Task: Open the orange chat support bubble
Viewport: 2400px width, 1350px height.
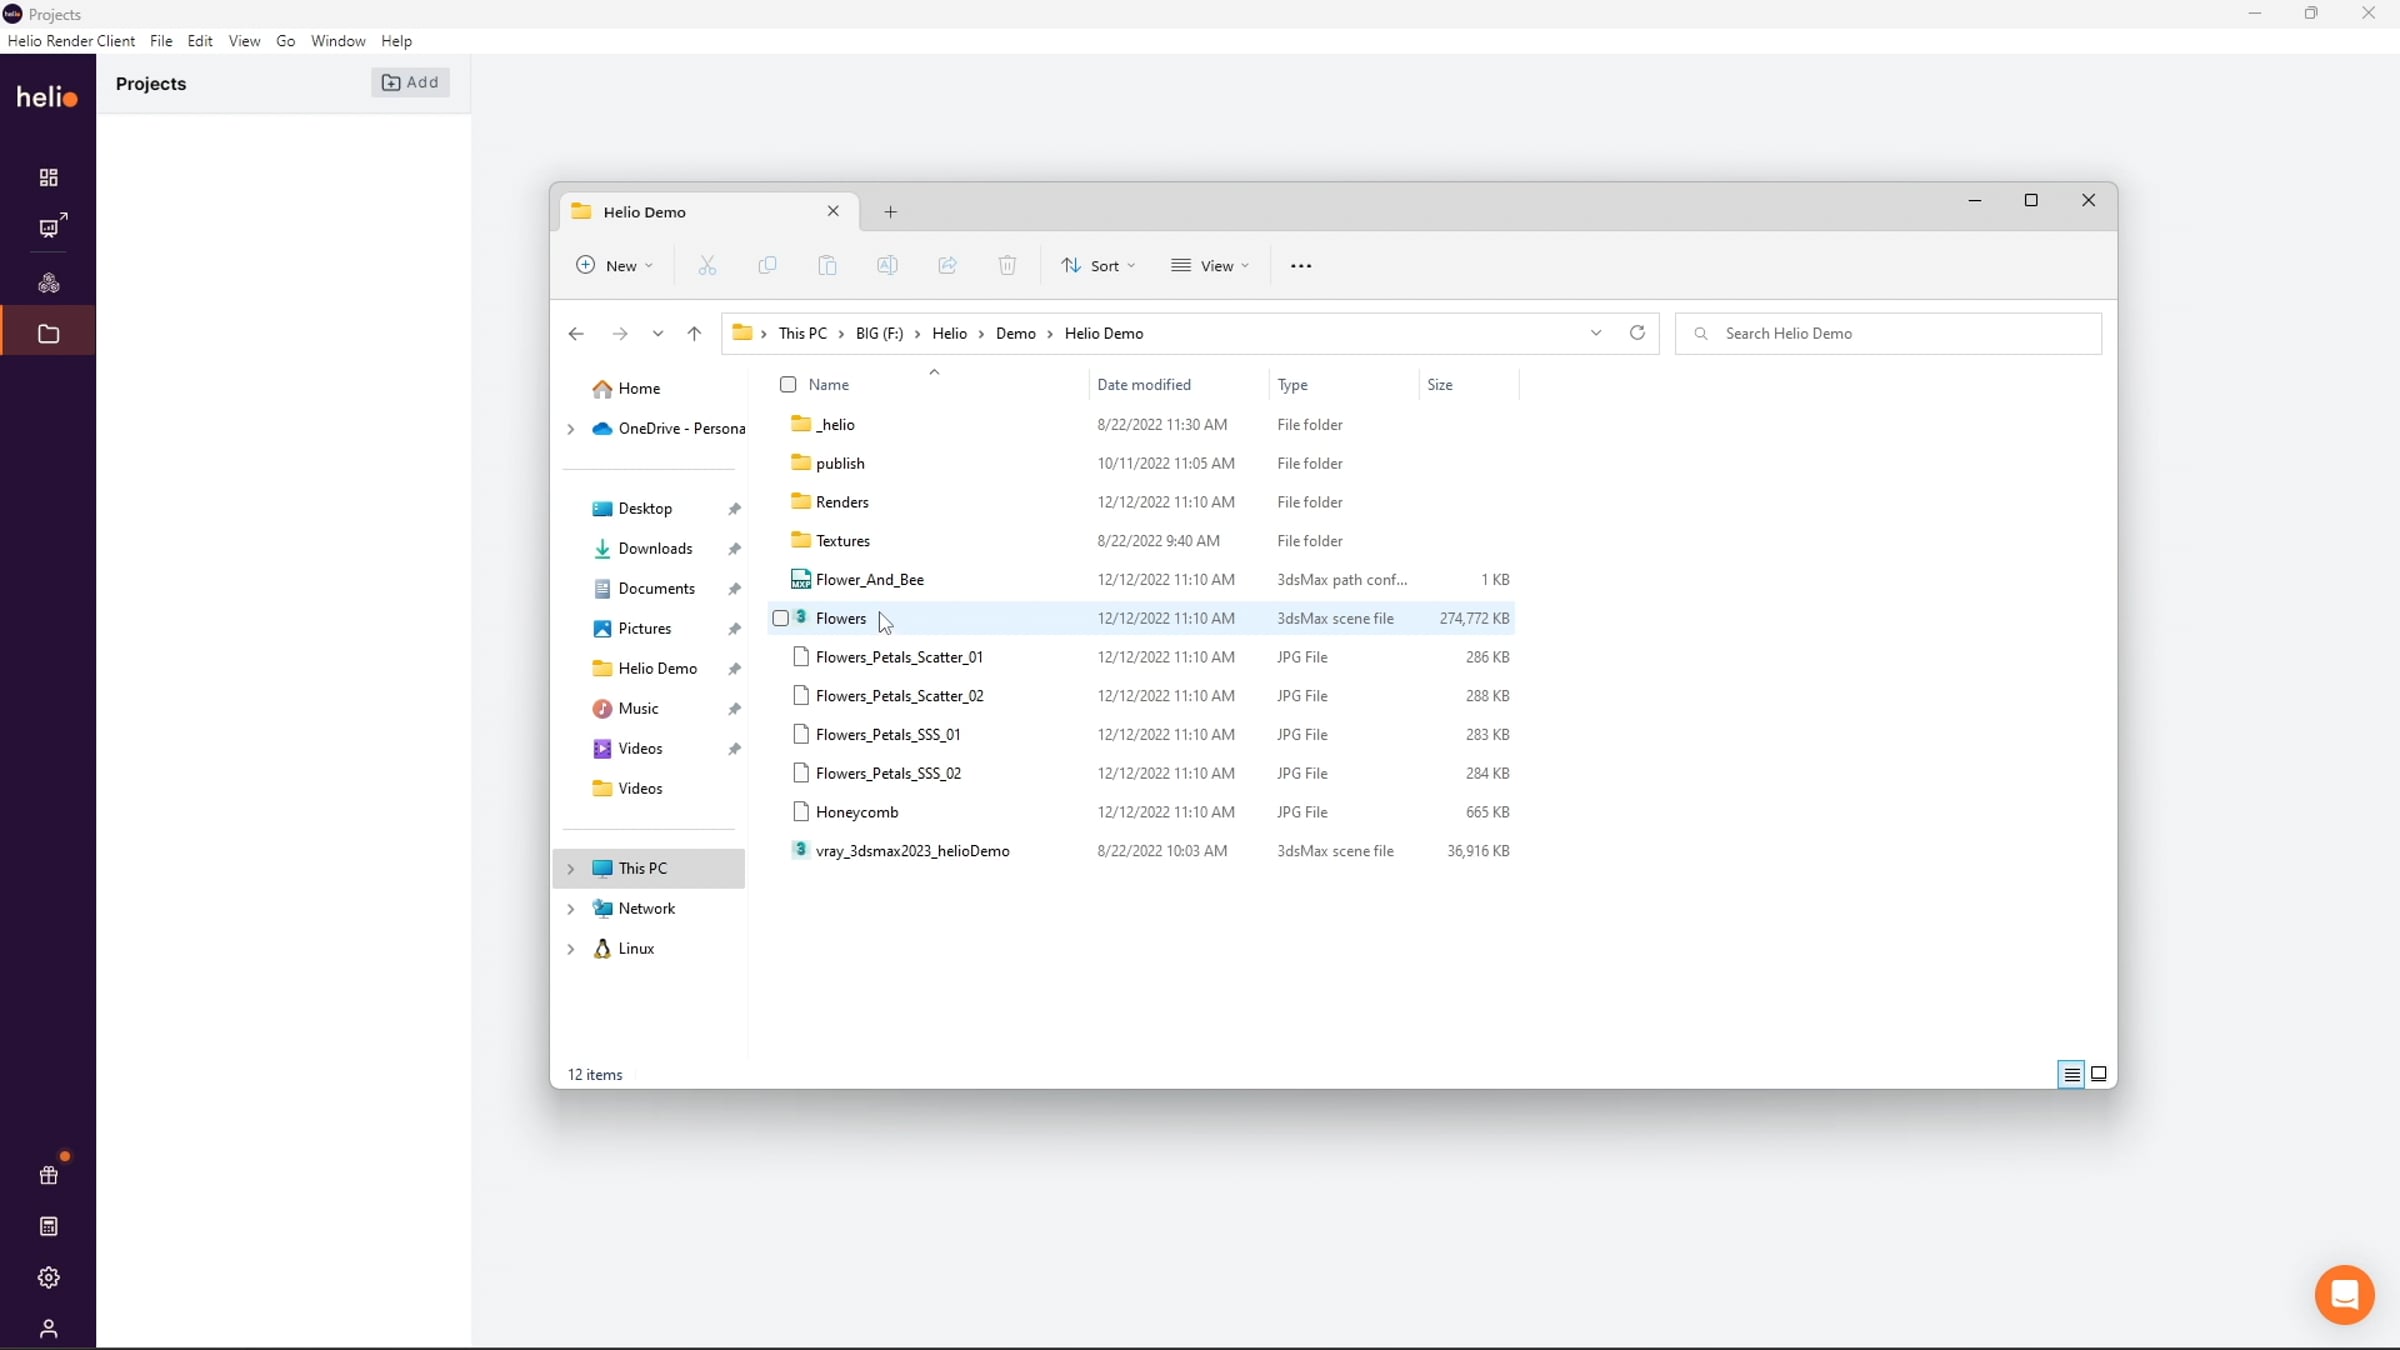Action: pyautogui.click(x=2344, y=1294)
